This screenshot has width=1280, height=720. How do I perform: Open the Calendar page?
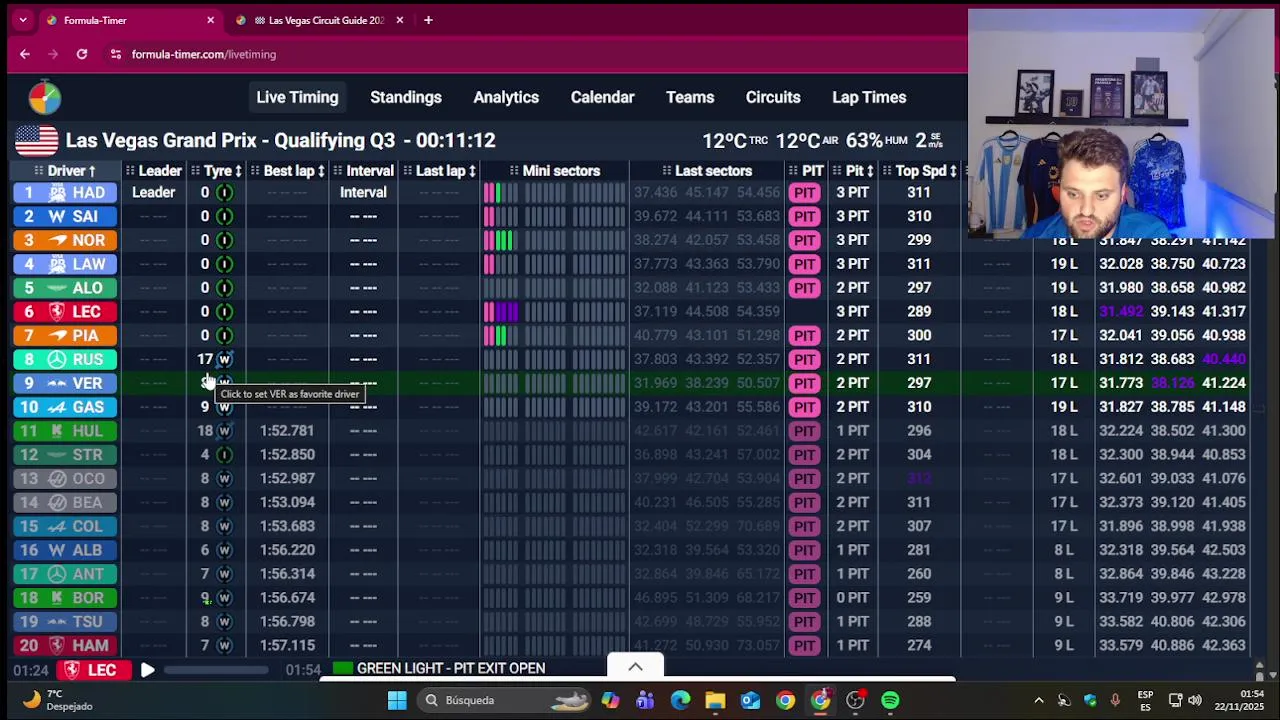(x=602, y=97)
